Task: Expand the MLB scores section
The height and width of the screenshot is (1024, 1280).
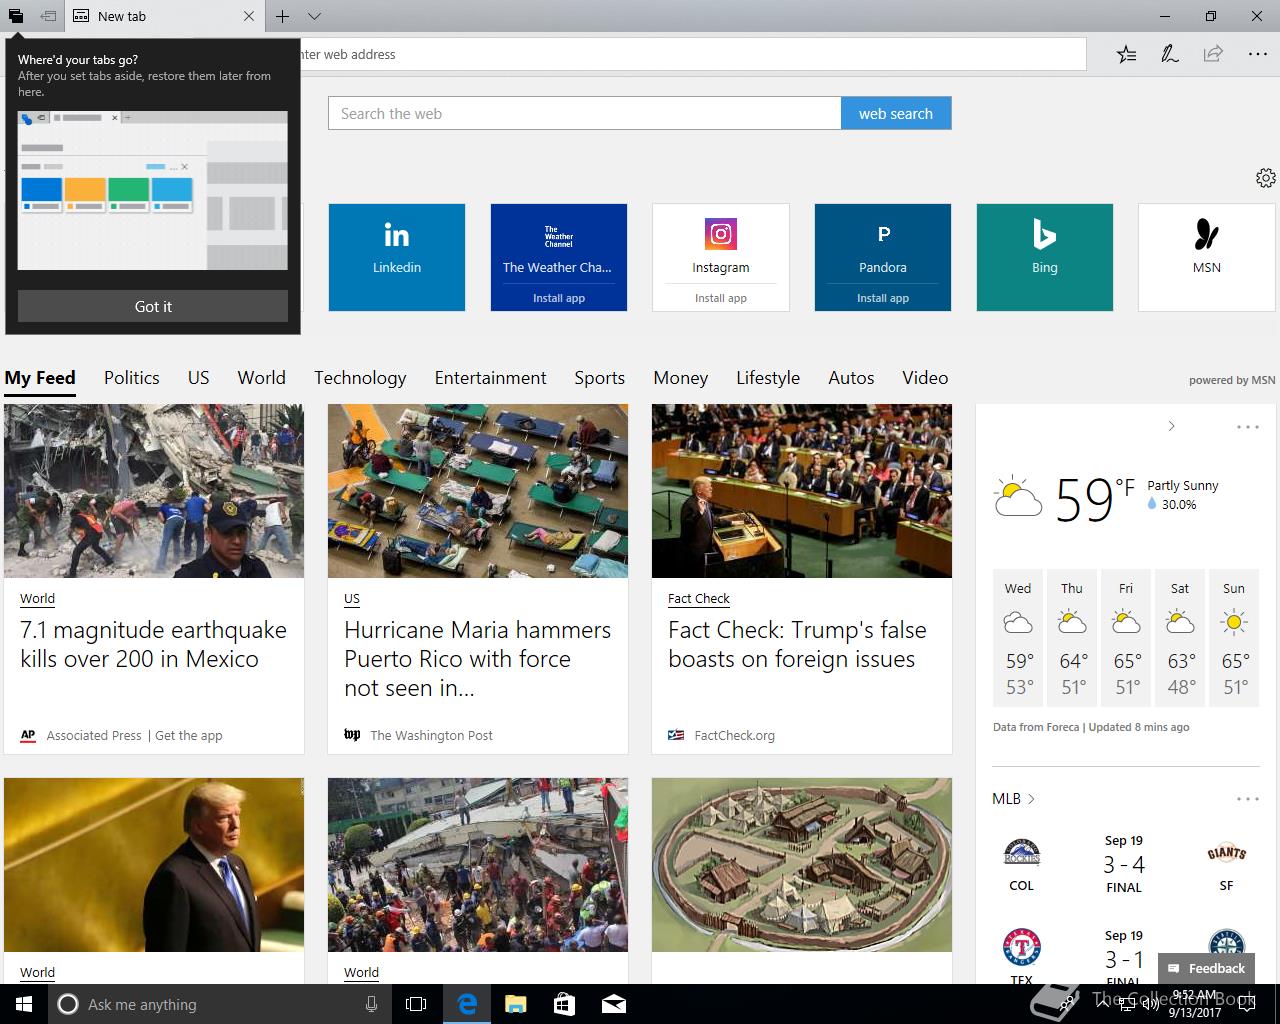Action: pos(1013,799)
